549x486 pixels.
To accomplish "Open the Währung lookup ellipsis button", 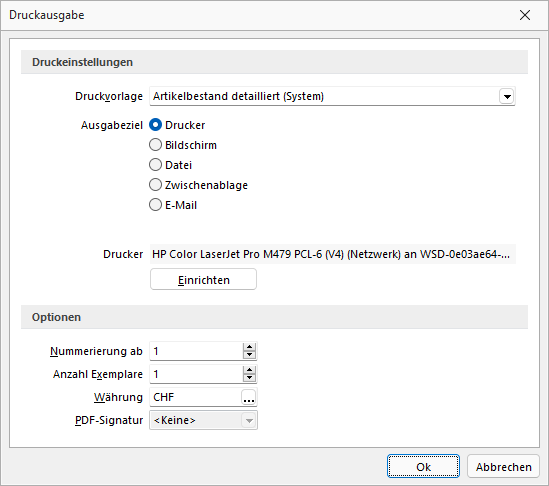I will tap(249, 397).
